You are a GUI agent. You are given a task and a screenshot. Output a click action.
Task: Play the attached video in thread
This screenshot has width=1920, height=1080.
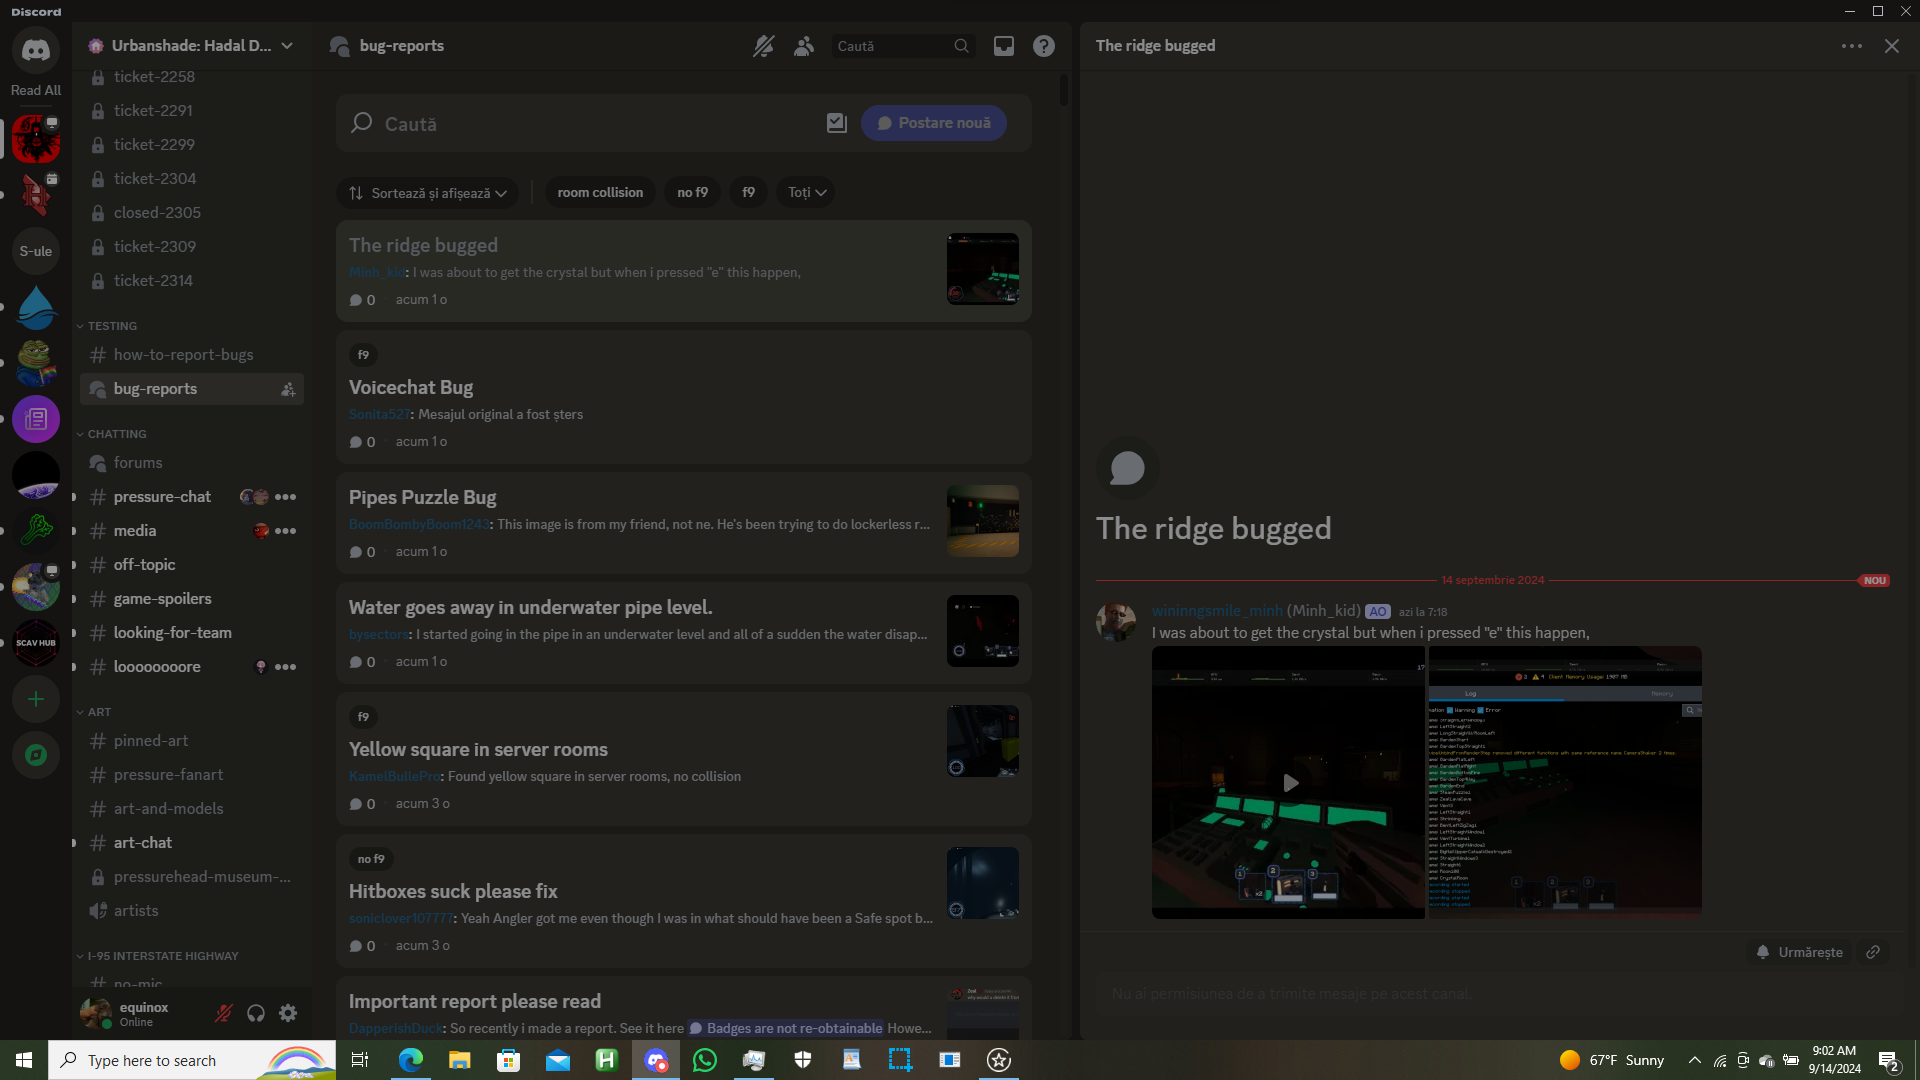coord(1289,783)
